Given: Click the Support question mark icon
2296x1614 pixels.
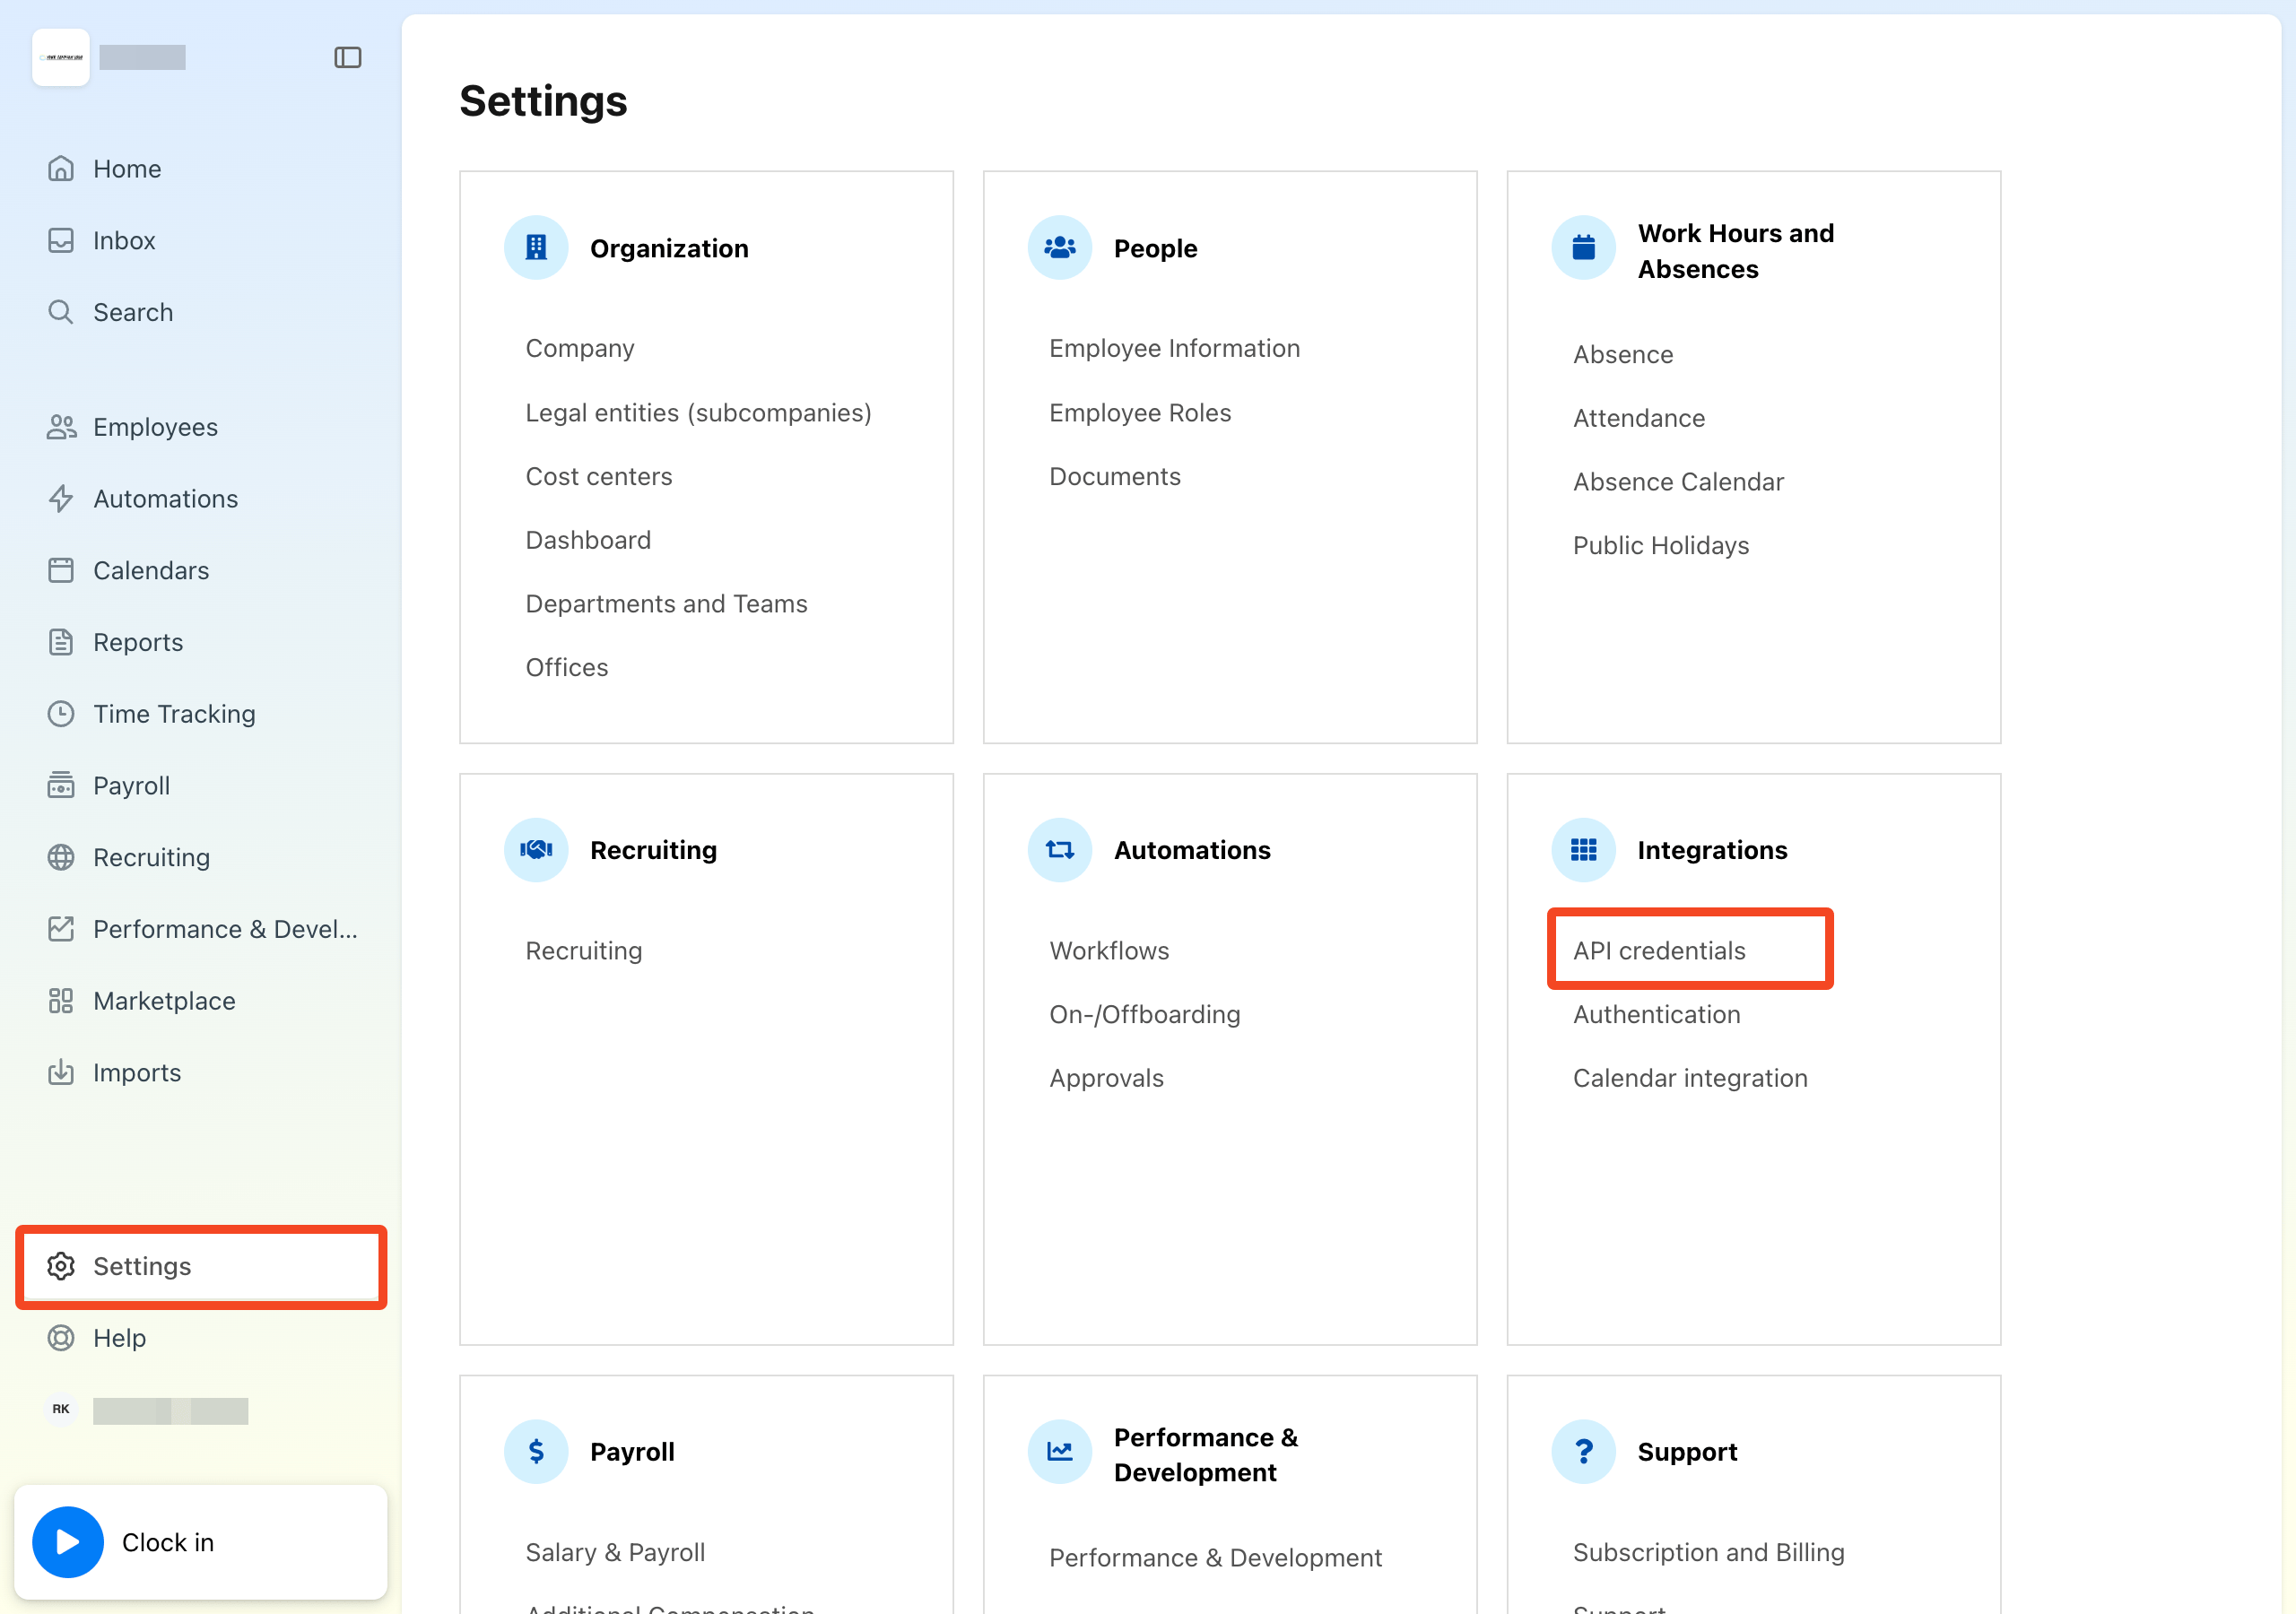Looking at the screenshot, I should [1584, 1452].
